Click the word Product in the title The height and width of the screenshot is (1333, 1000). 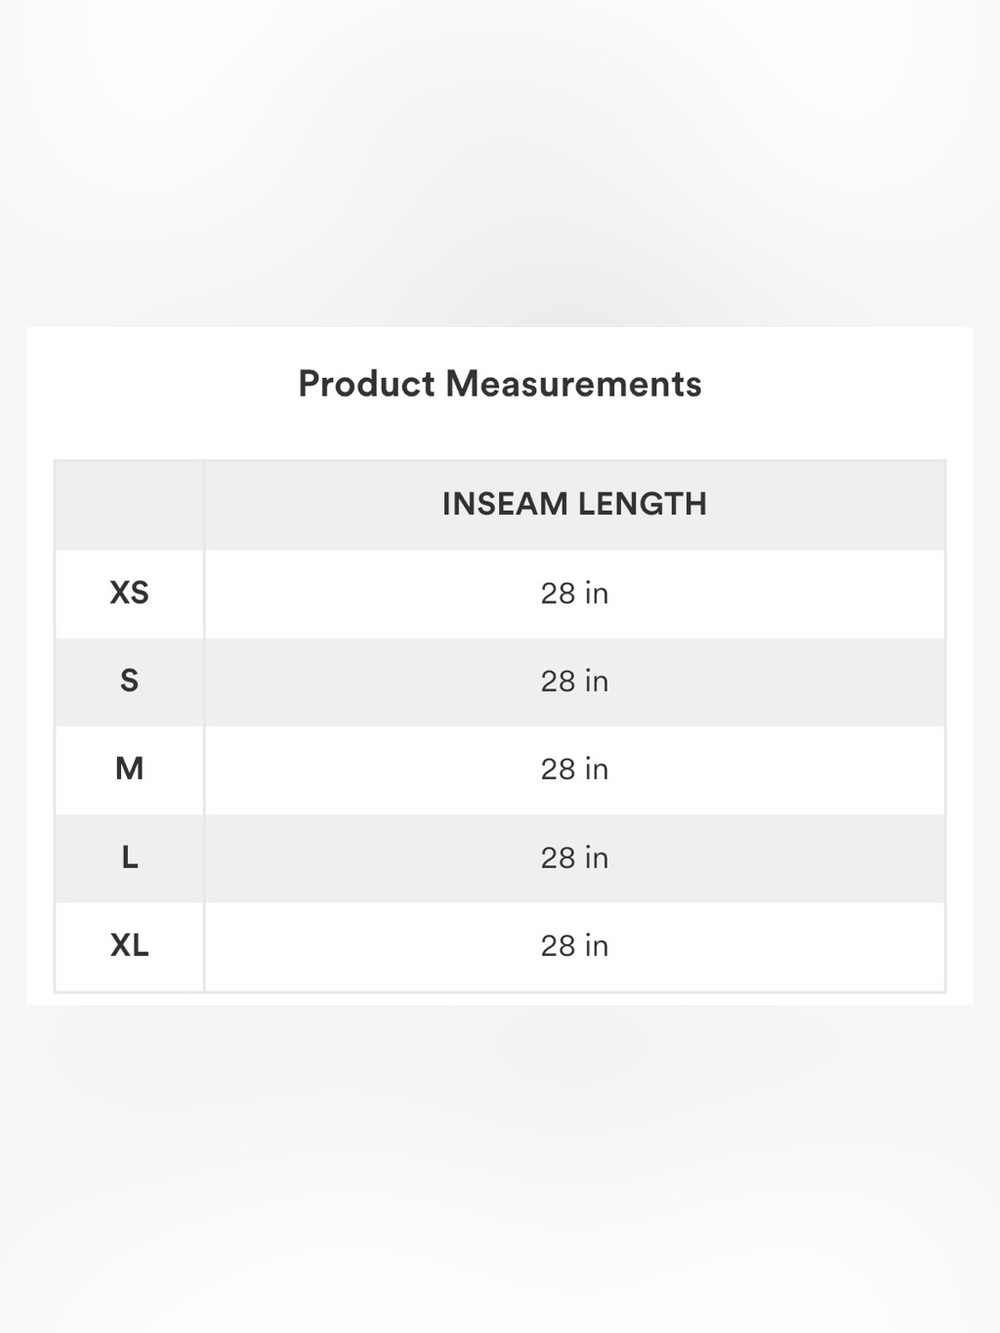click(x=366, y=384)
